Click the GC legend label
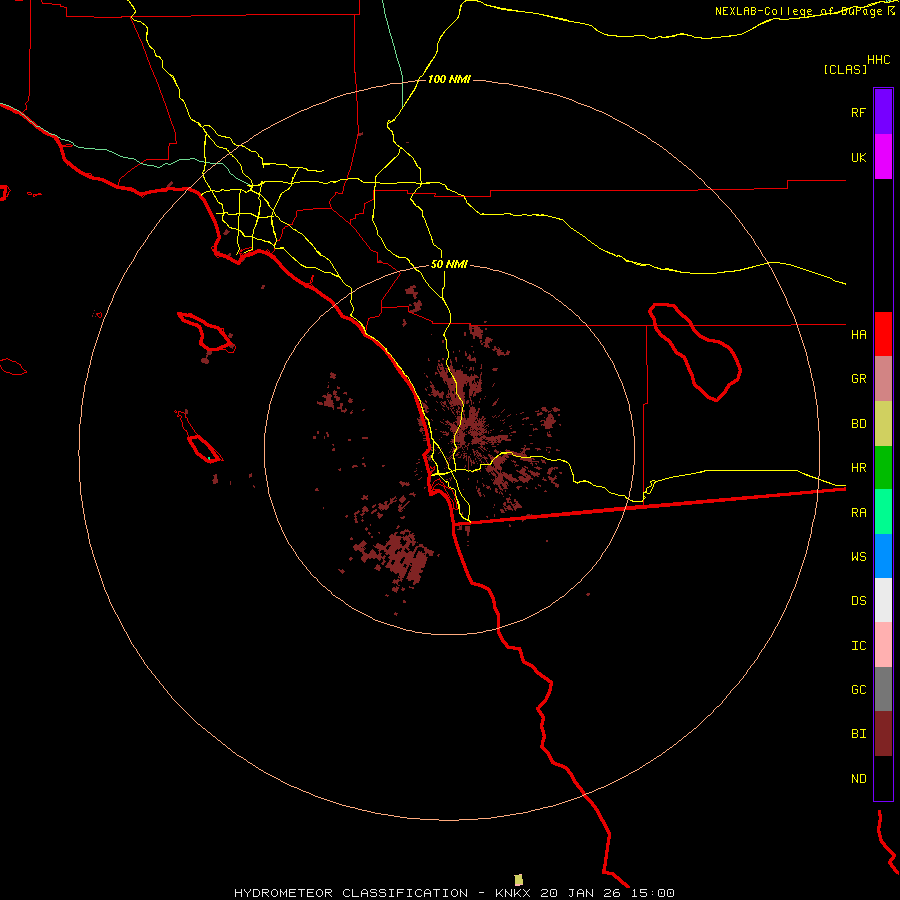The width and height of the screenshot is (900, 900). point(858,689)
